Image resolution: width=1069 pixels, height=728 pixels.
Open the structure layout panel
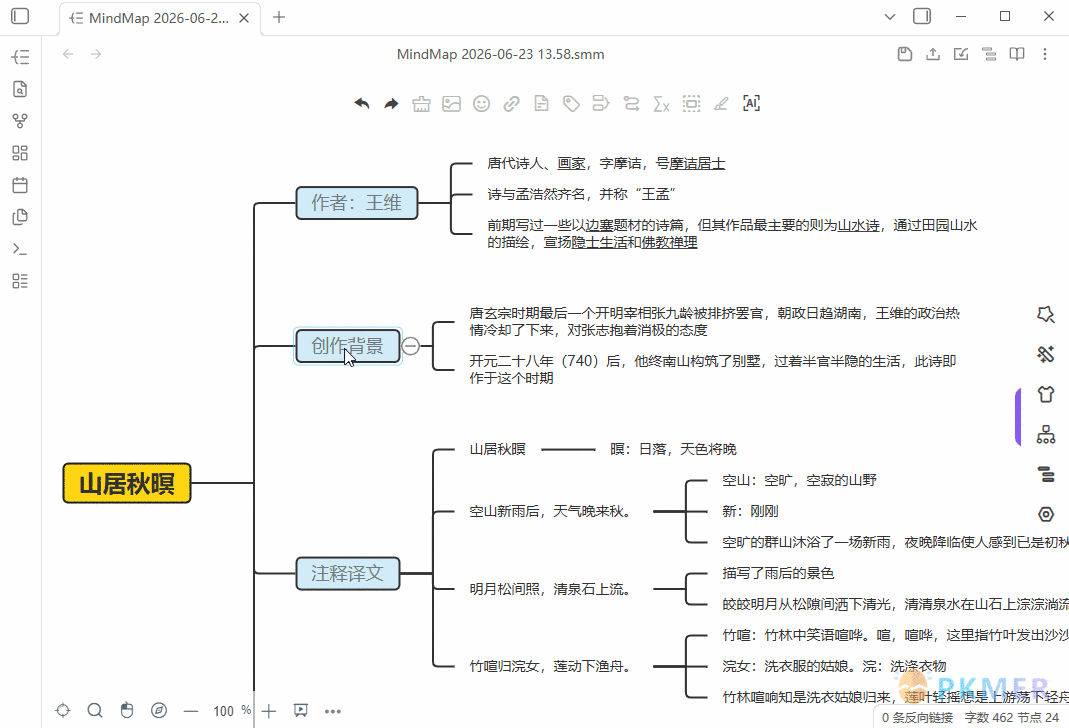coord(1046,434)
